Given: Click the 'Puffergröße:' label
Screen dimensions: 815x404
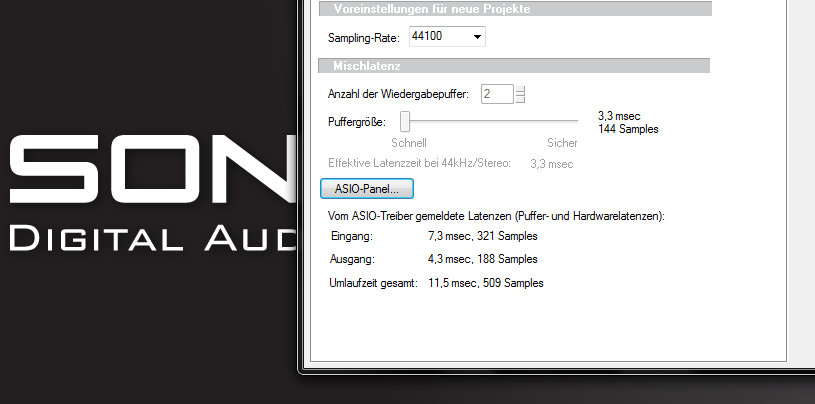Looking at the screenshot, I should click(x=357, y=122).
